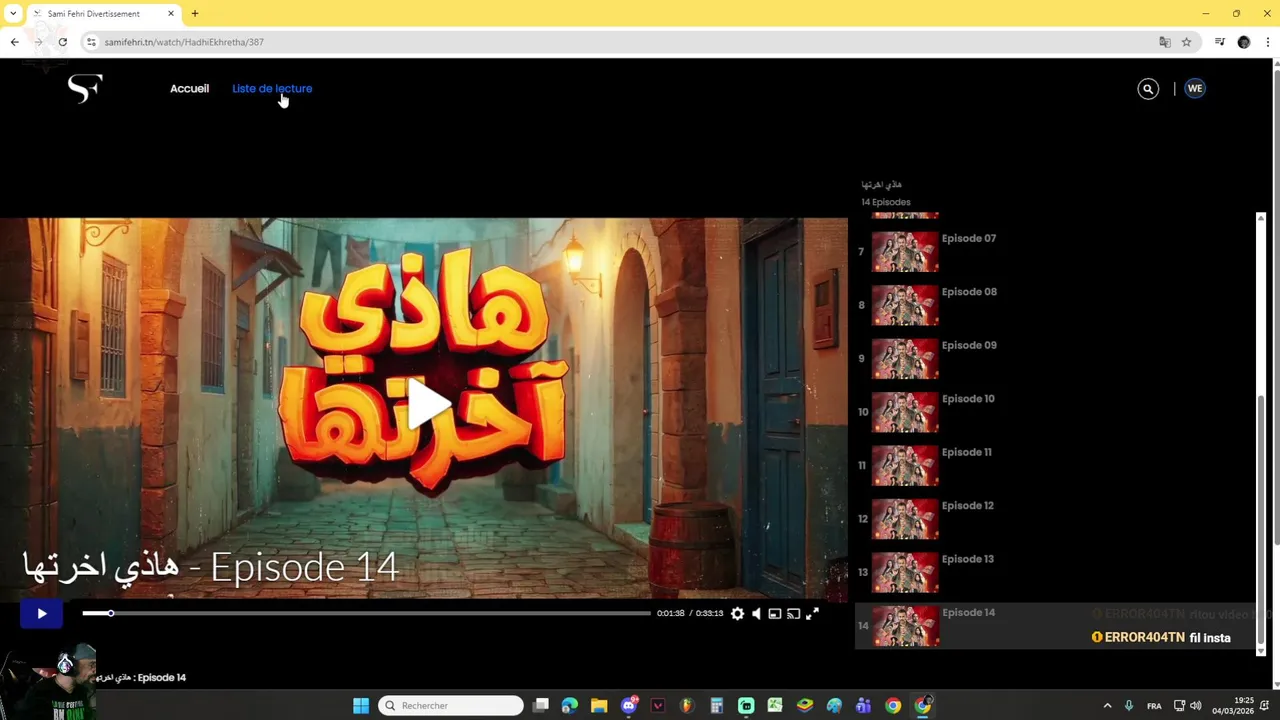This screenshot has width=1280, height=720.
Task: Click Episode 14 thumbnail image
Action: coord(905,626)
